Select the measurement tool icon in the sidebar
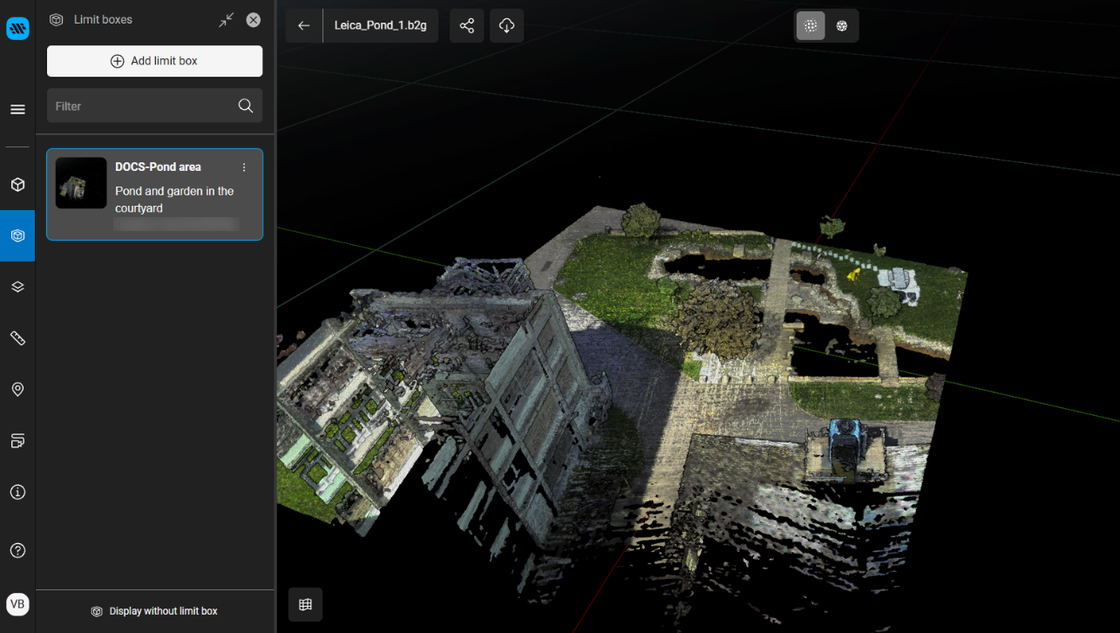The image size is (1120, 633). coord(18,338)
